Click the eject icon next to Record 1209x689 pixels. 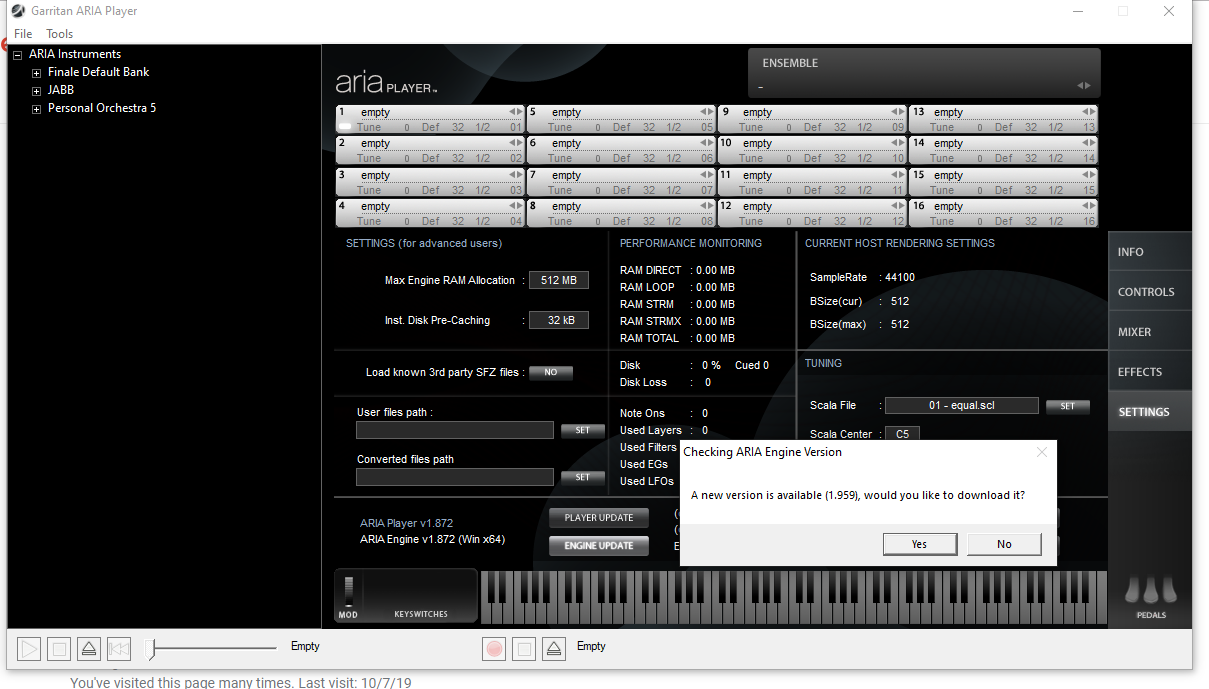[555, 649]
